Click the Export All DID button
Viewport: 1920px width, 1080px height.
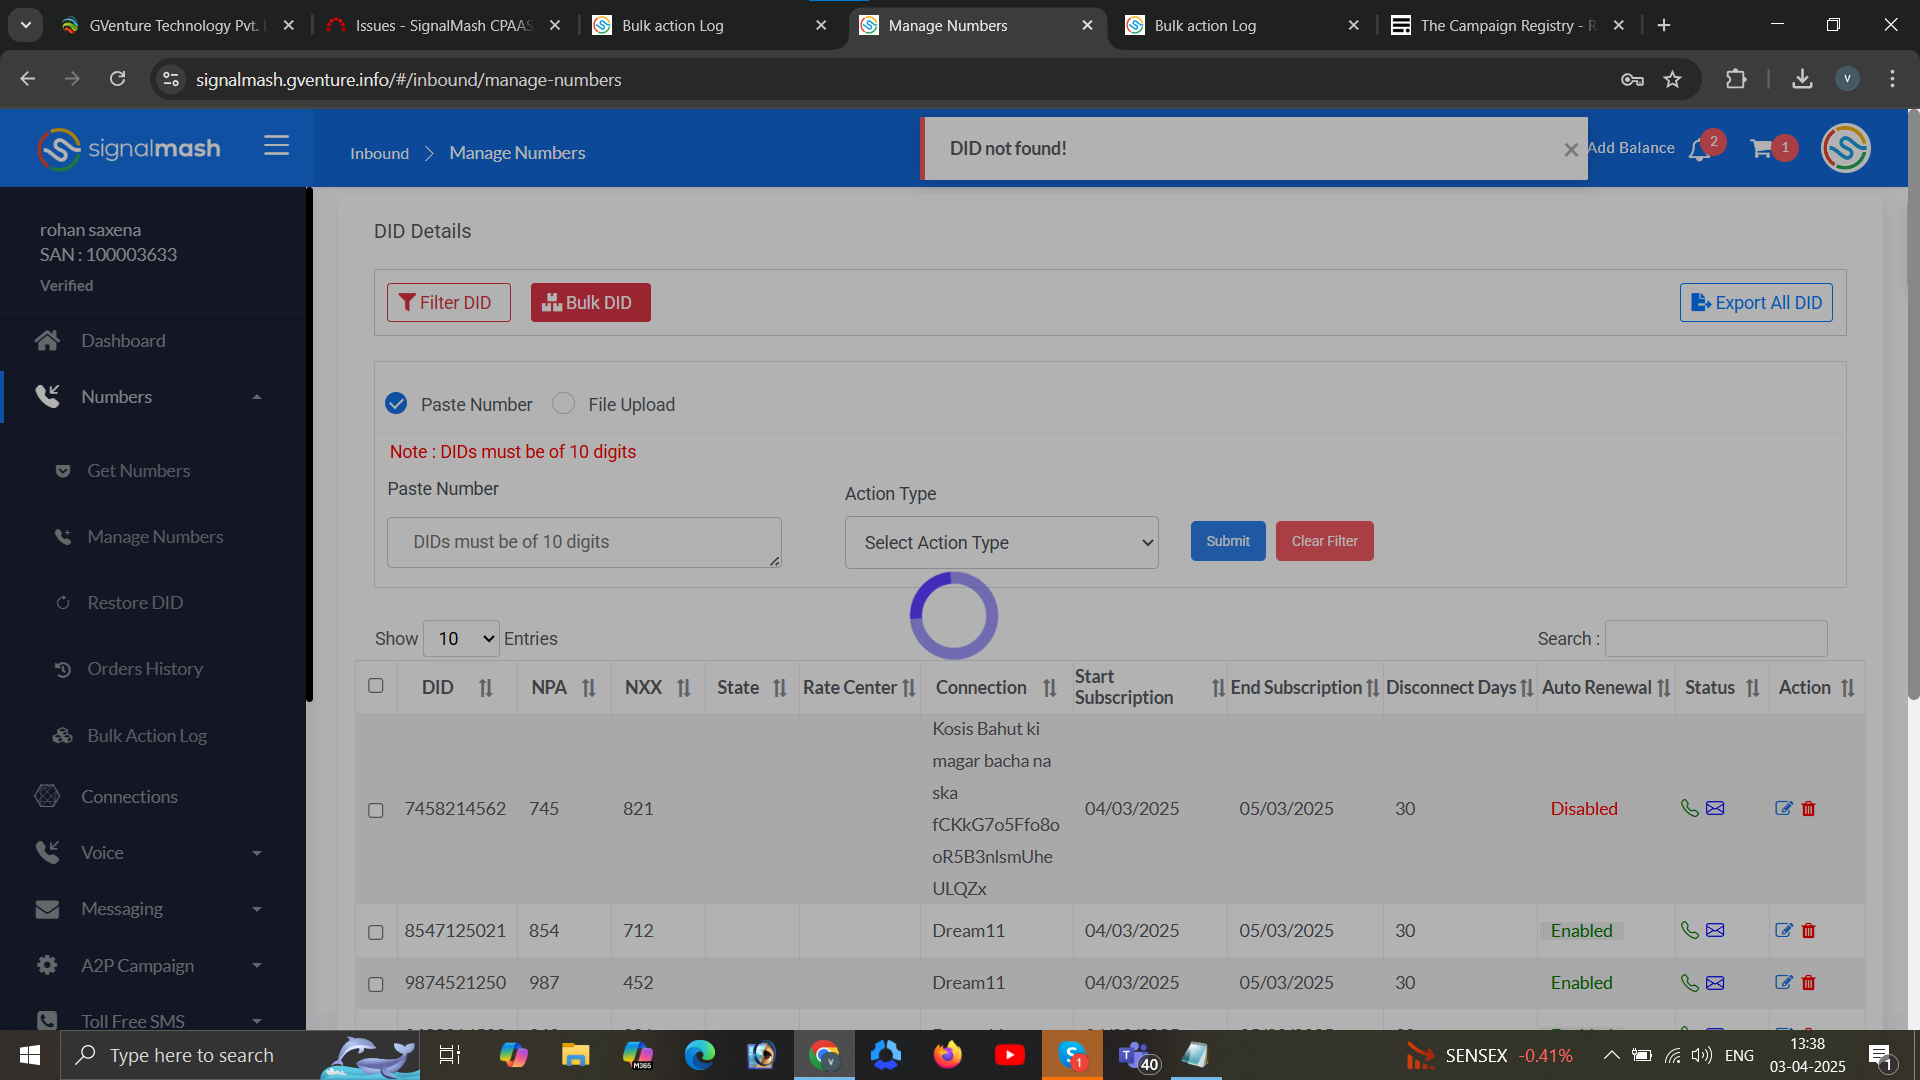[x=1756, y=302]
